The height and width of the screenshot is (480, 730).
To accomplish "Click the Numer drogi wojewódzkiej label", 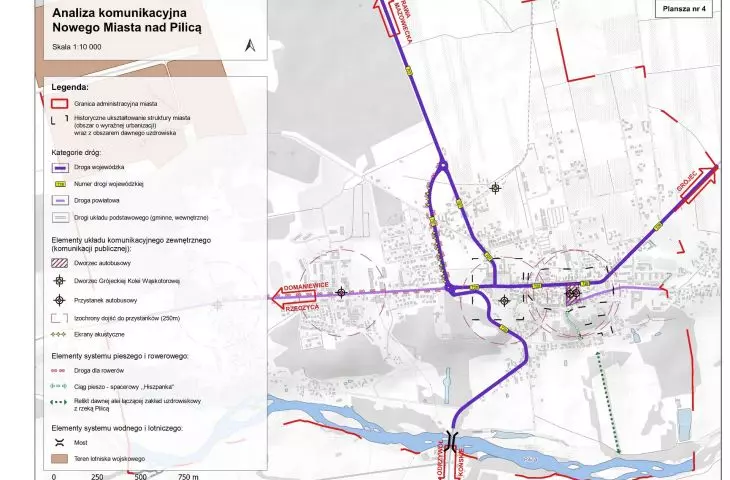I will coord(108,184).
